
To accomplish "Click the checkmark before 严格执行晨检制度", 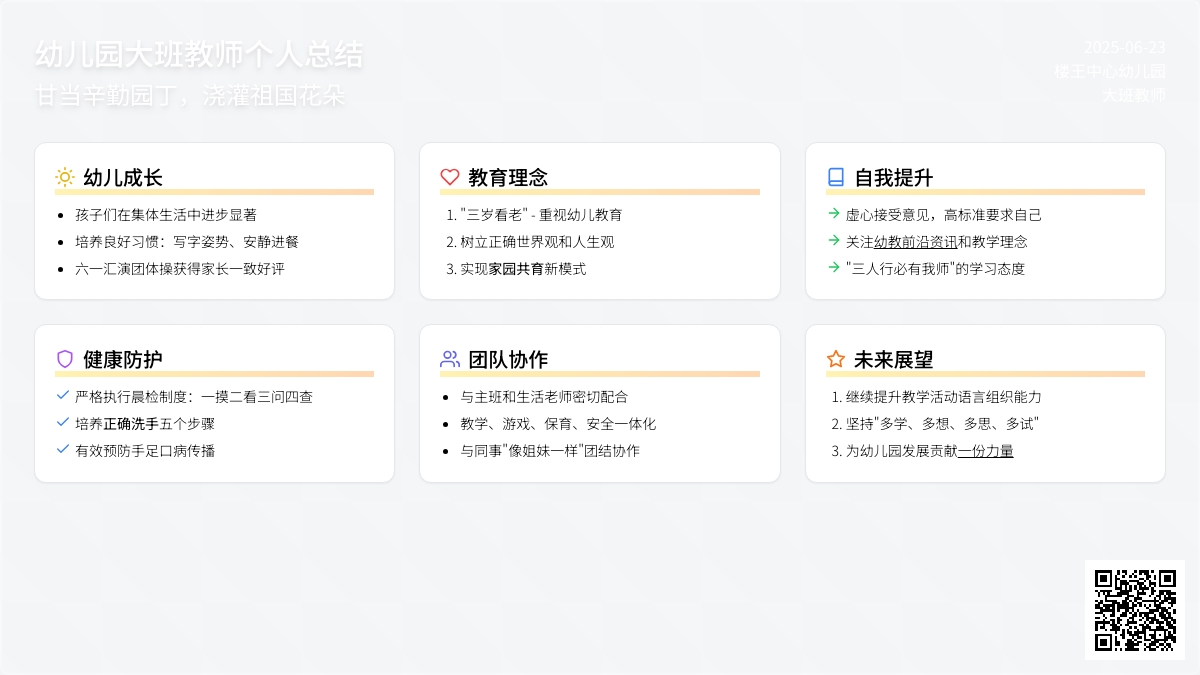I will (x=63, y=395).
